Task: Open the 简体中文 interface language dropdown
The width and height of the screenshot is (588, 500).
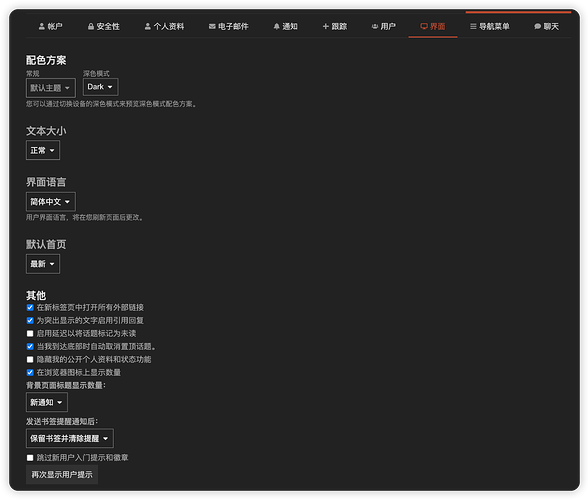Action: point(51,202)
